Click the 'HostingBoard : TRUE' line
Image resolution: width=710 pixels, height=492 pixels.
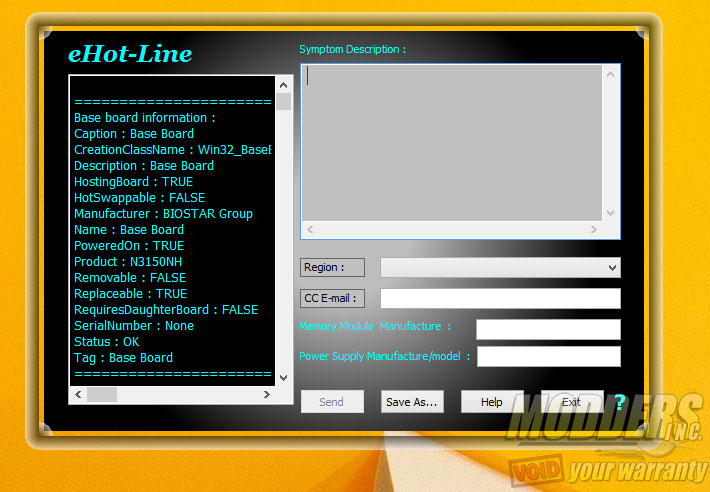click(134, 182)
